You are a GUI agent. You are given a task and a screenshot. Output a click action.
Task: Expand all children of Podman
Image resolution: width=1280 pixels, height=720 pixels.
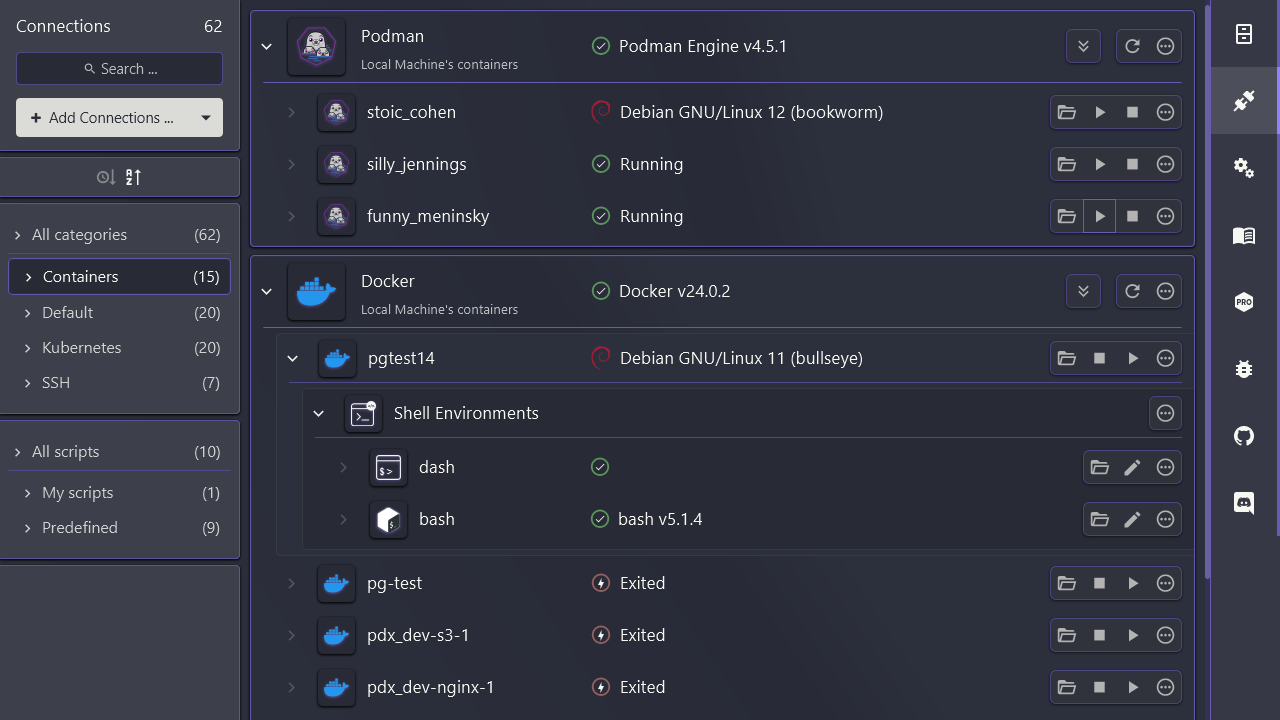1083,46
